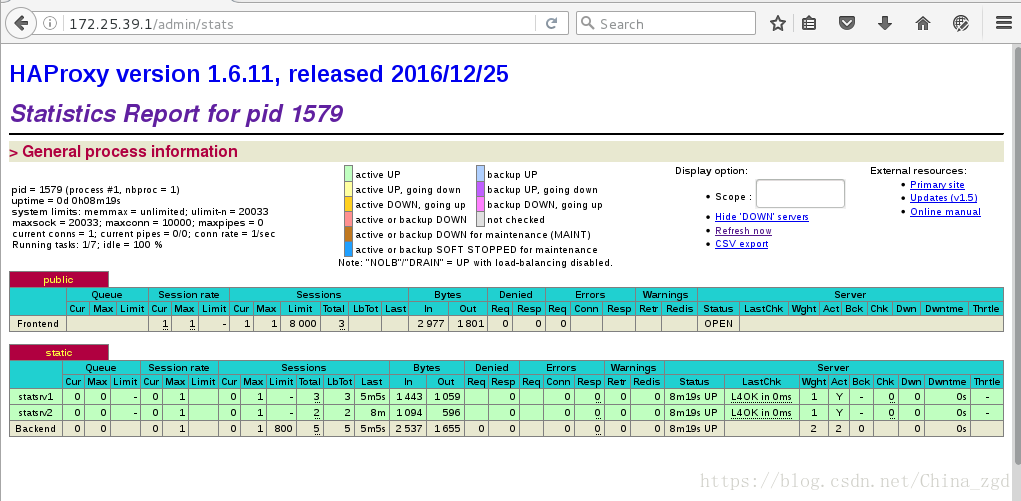
Task: Select the statsrv1 row name
Action: tap(36, 397)
